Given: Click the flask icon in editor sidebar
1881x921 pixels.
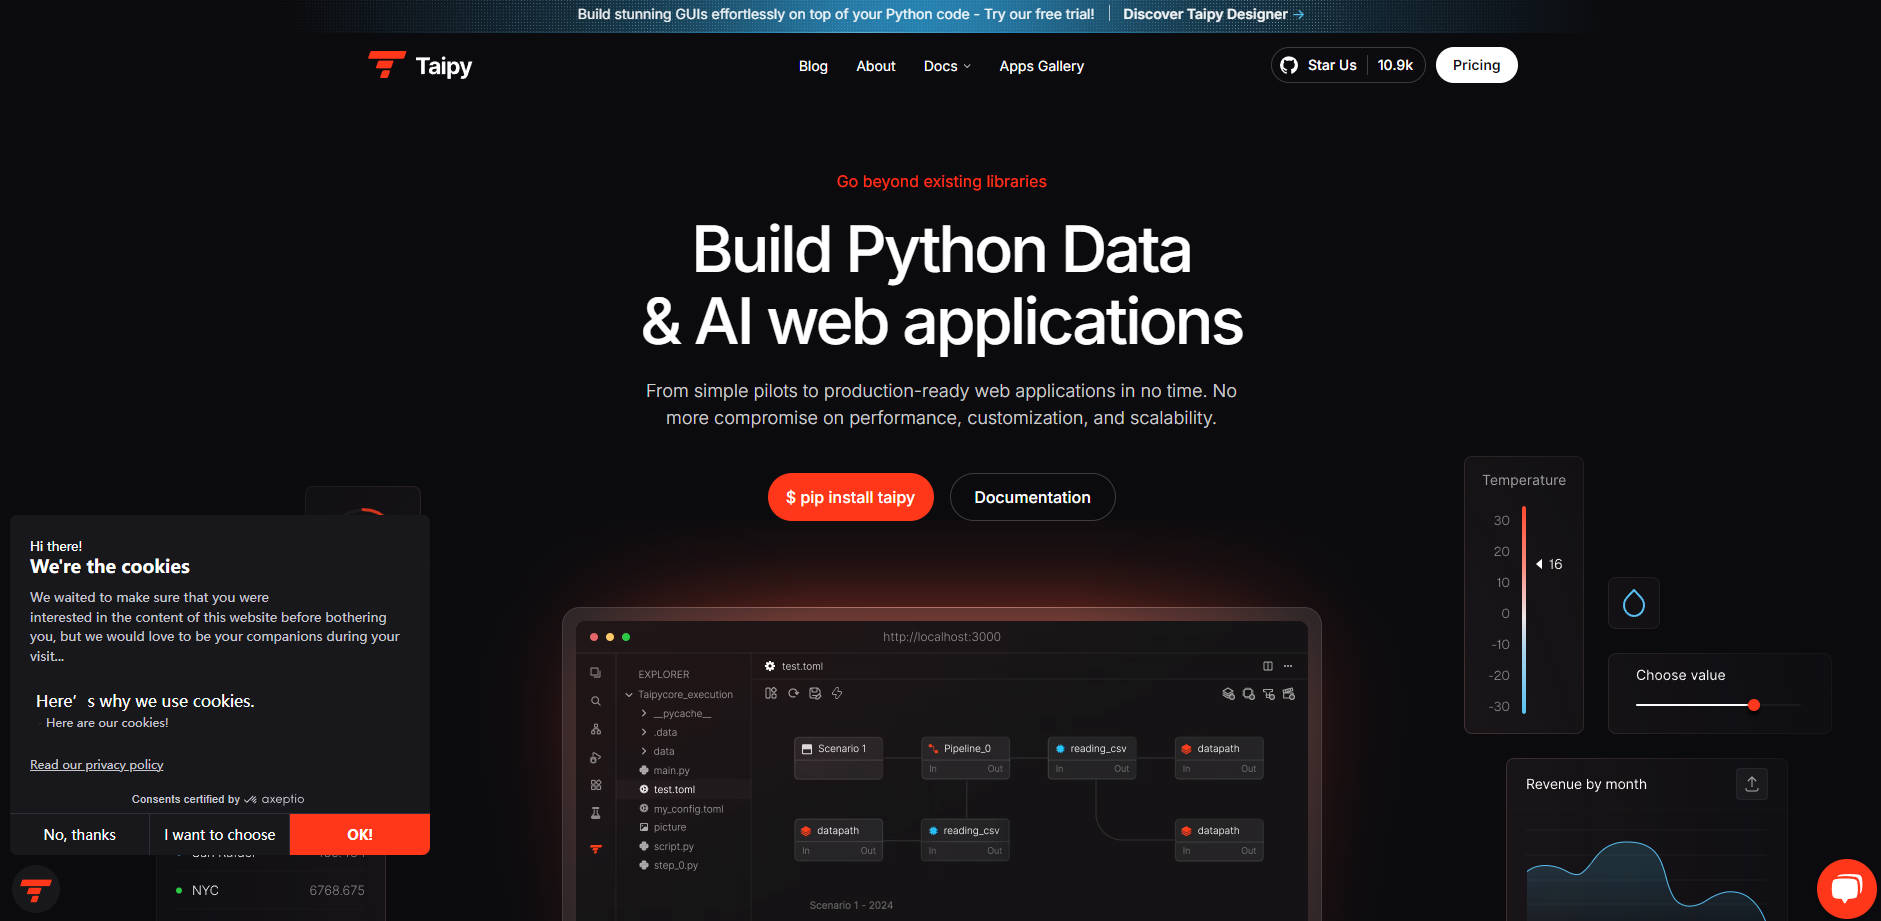Looking at the screenshot, I should point(596,813).
